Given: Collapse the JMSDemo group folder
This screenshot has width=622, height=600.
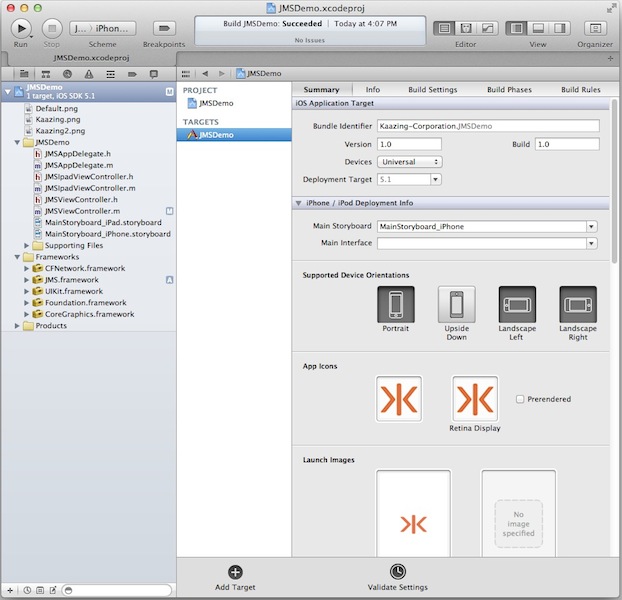Looking at the screenshot, I should coord(17,142).
